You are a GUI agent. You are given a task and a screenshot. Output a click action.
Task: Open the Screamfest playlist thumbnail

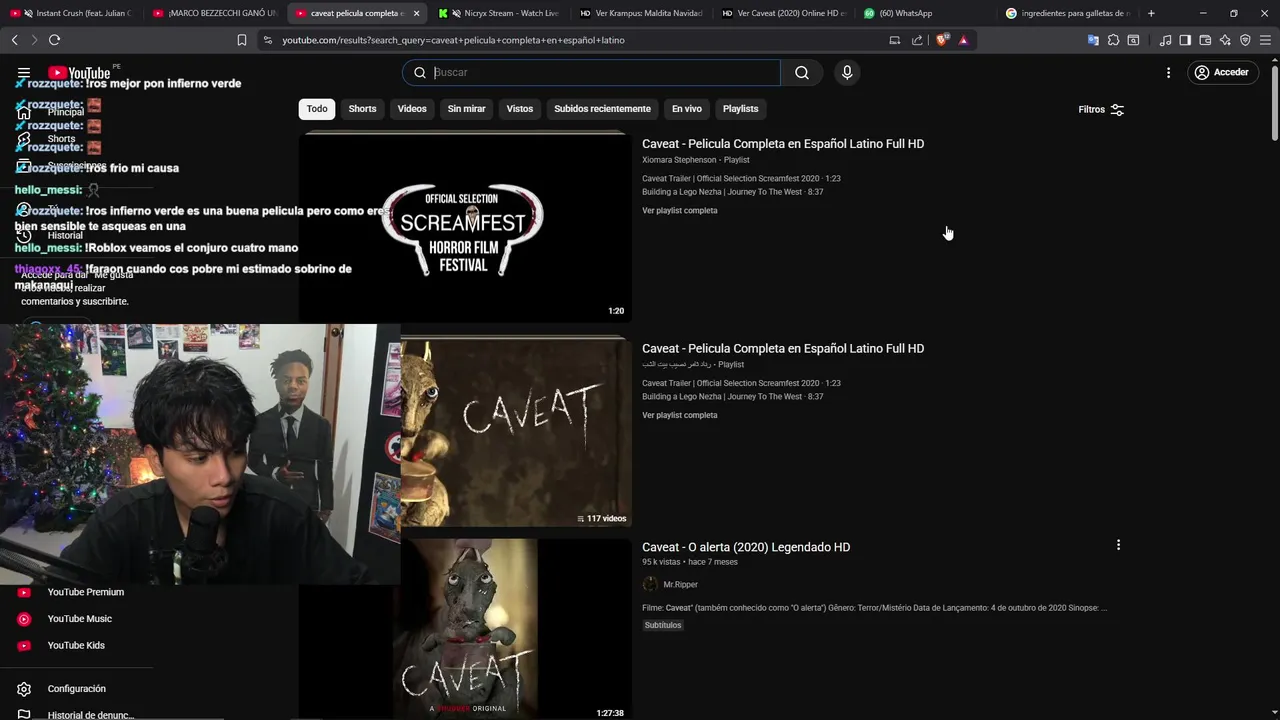click(466, 227)
